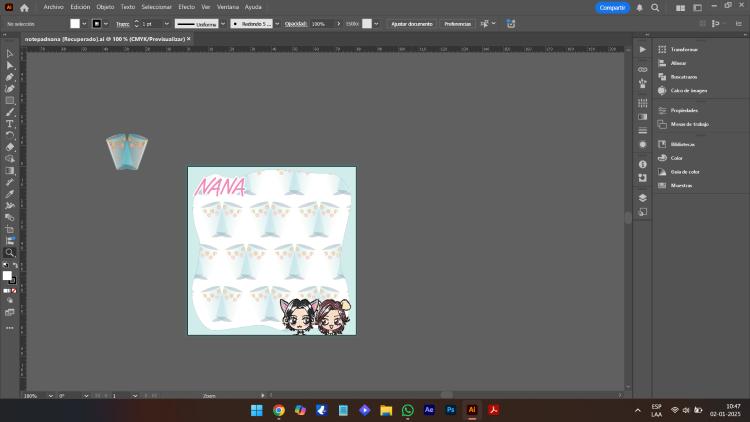This screenshot has width=750, height=422.
Task: Open the Stroke panel icon
Action: 642,131
